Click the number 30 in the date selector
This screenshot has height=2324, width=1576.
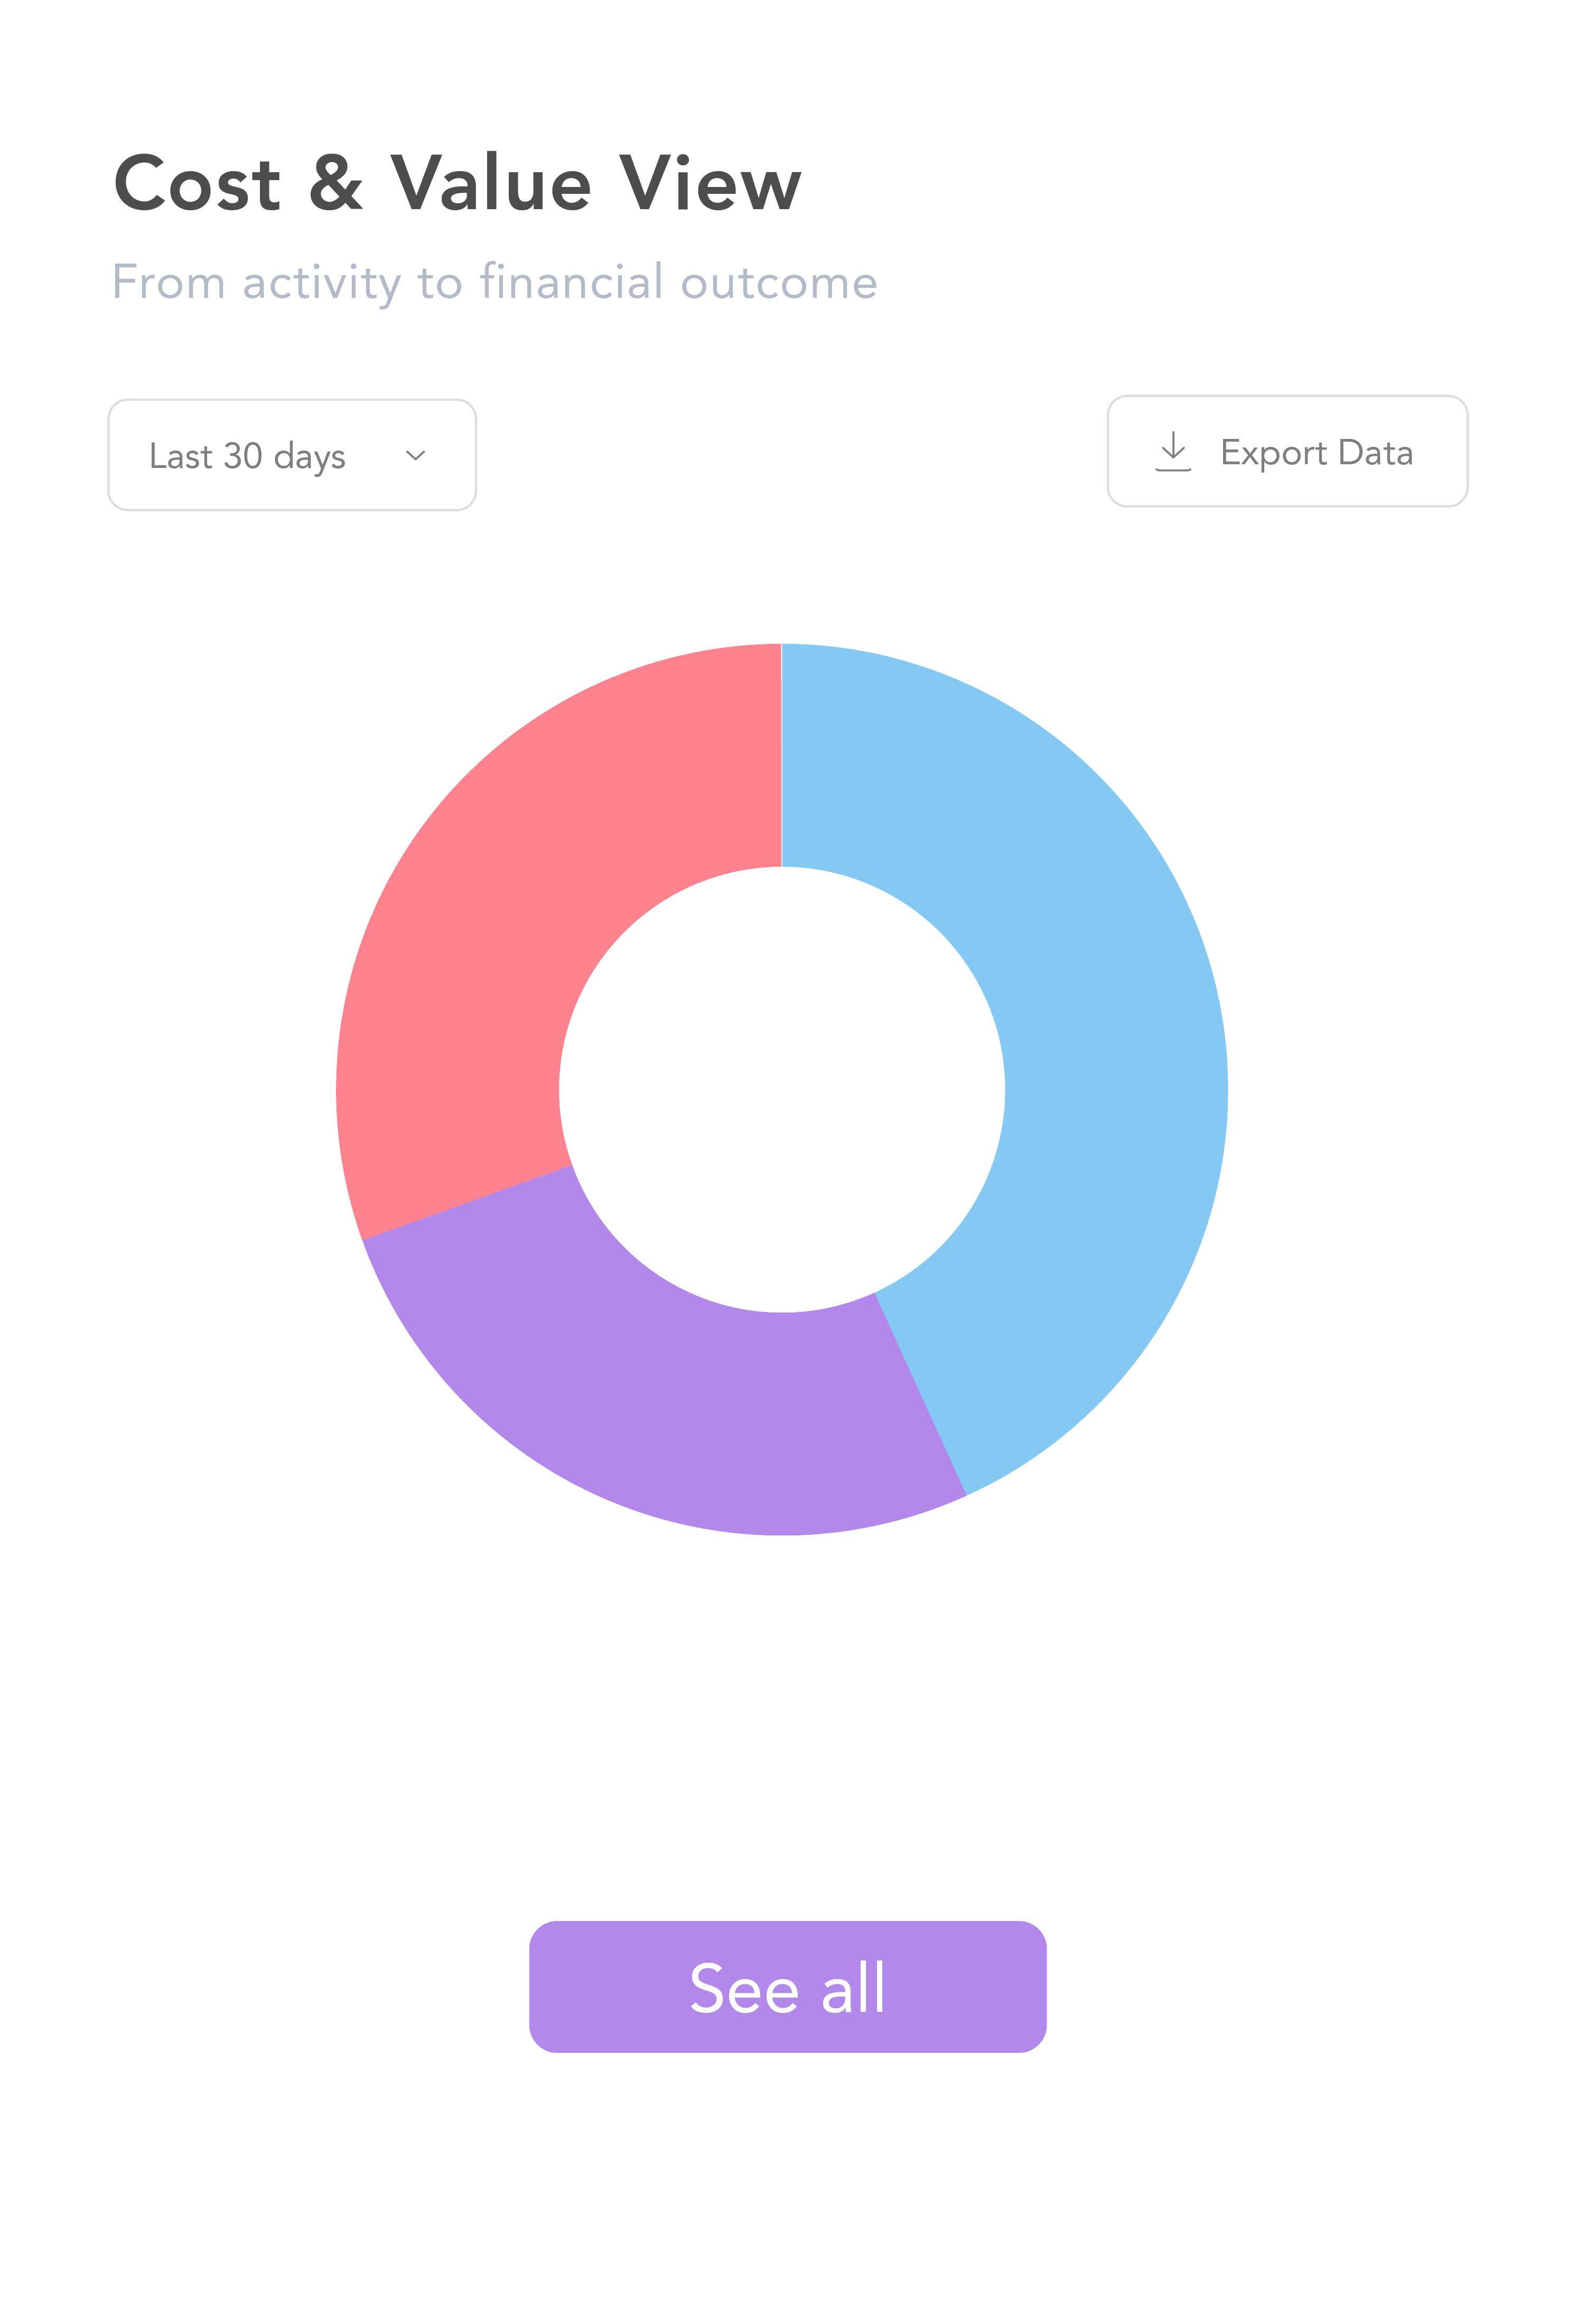click(243, 456)
